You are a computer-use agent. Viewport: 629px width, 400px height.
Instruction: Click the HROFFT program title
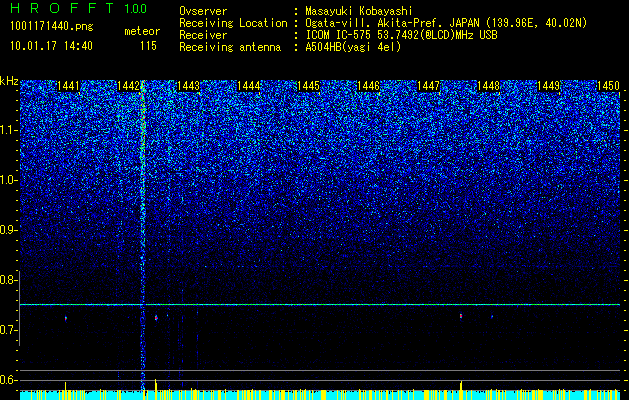[x=64, y=8]
